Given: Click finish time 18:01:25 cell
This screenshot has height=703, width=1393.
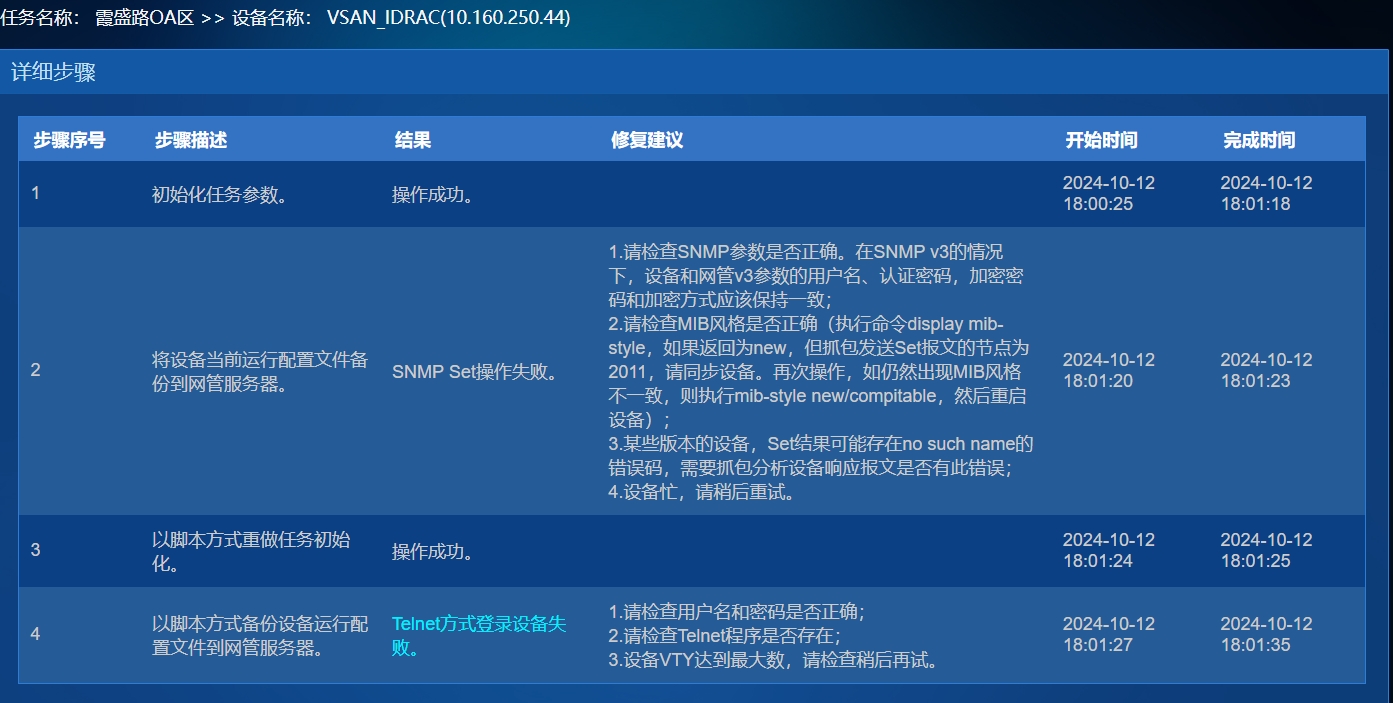Looking at the screenshot, I should (1266, 550).
